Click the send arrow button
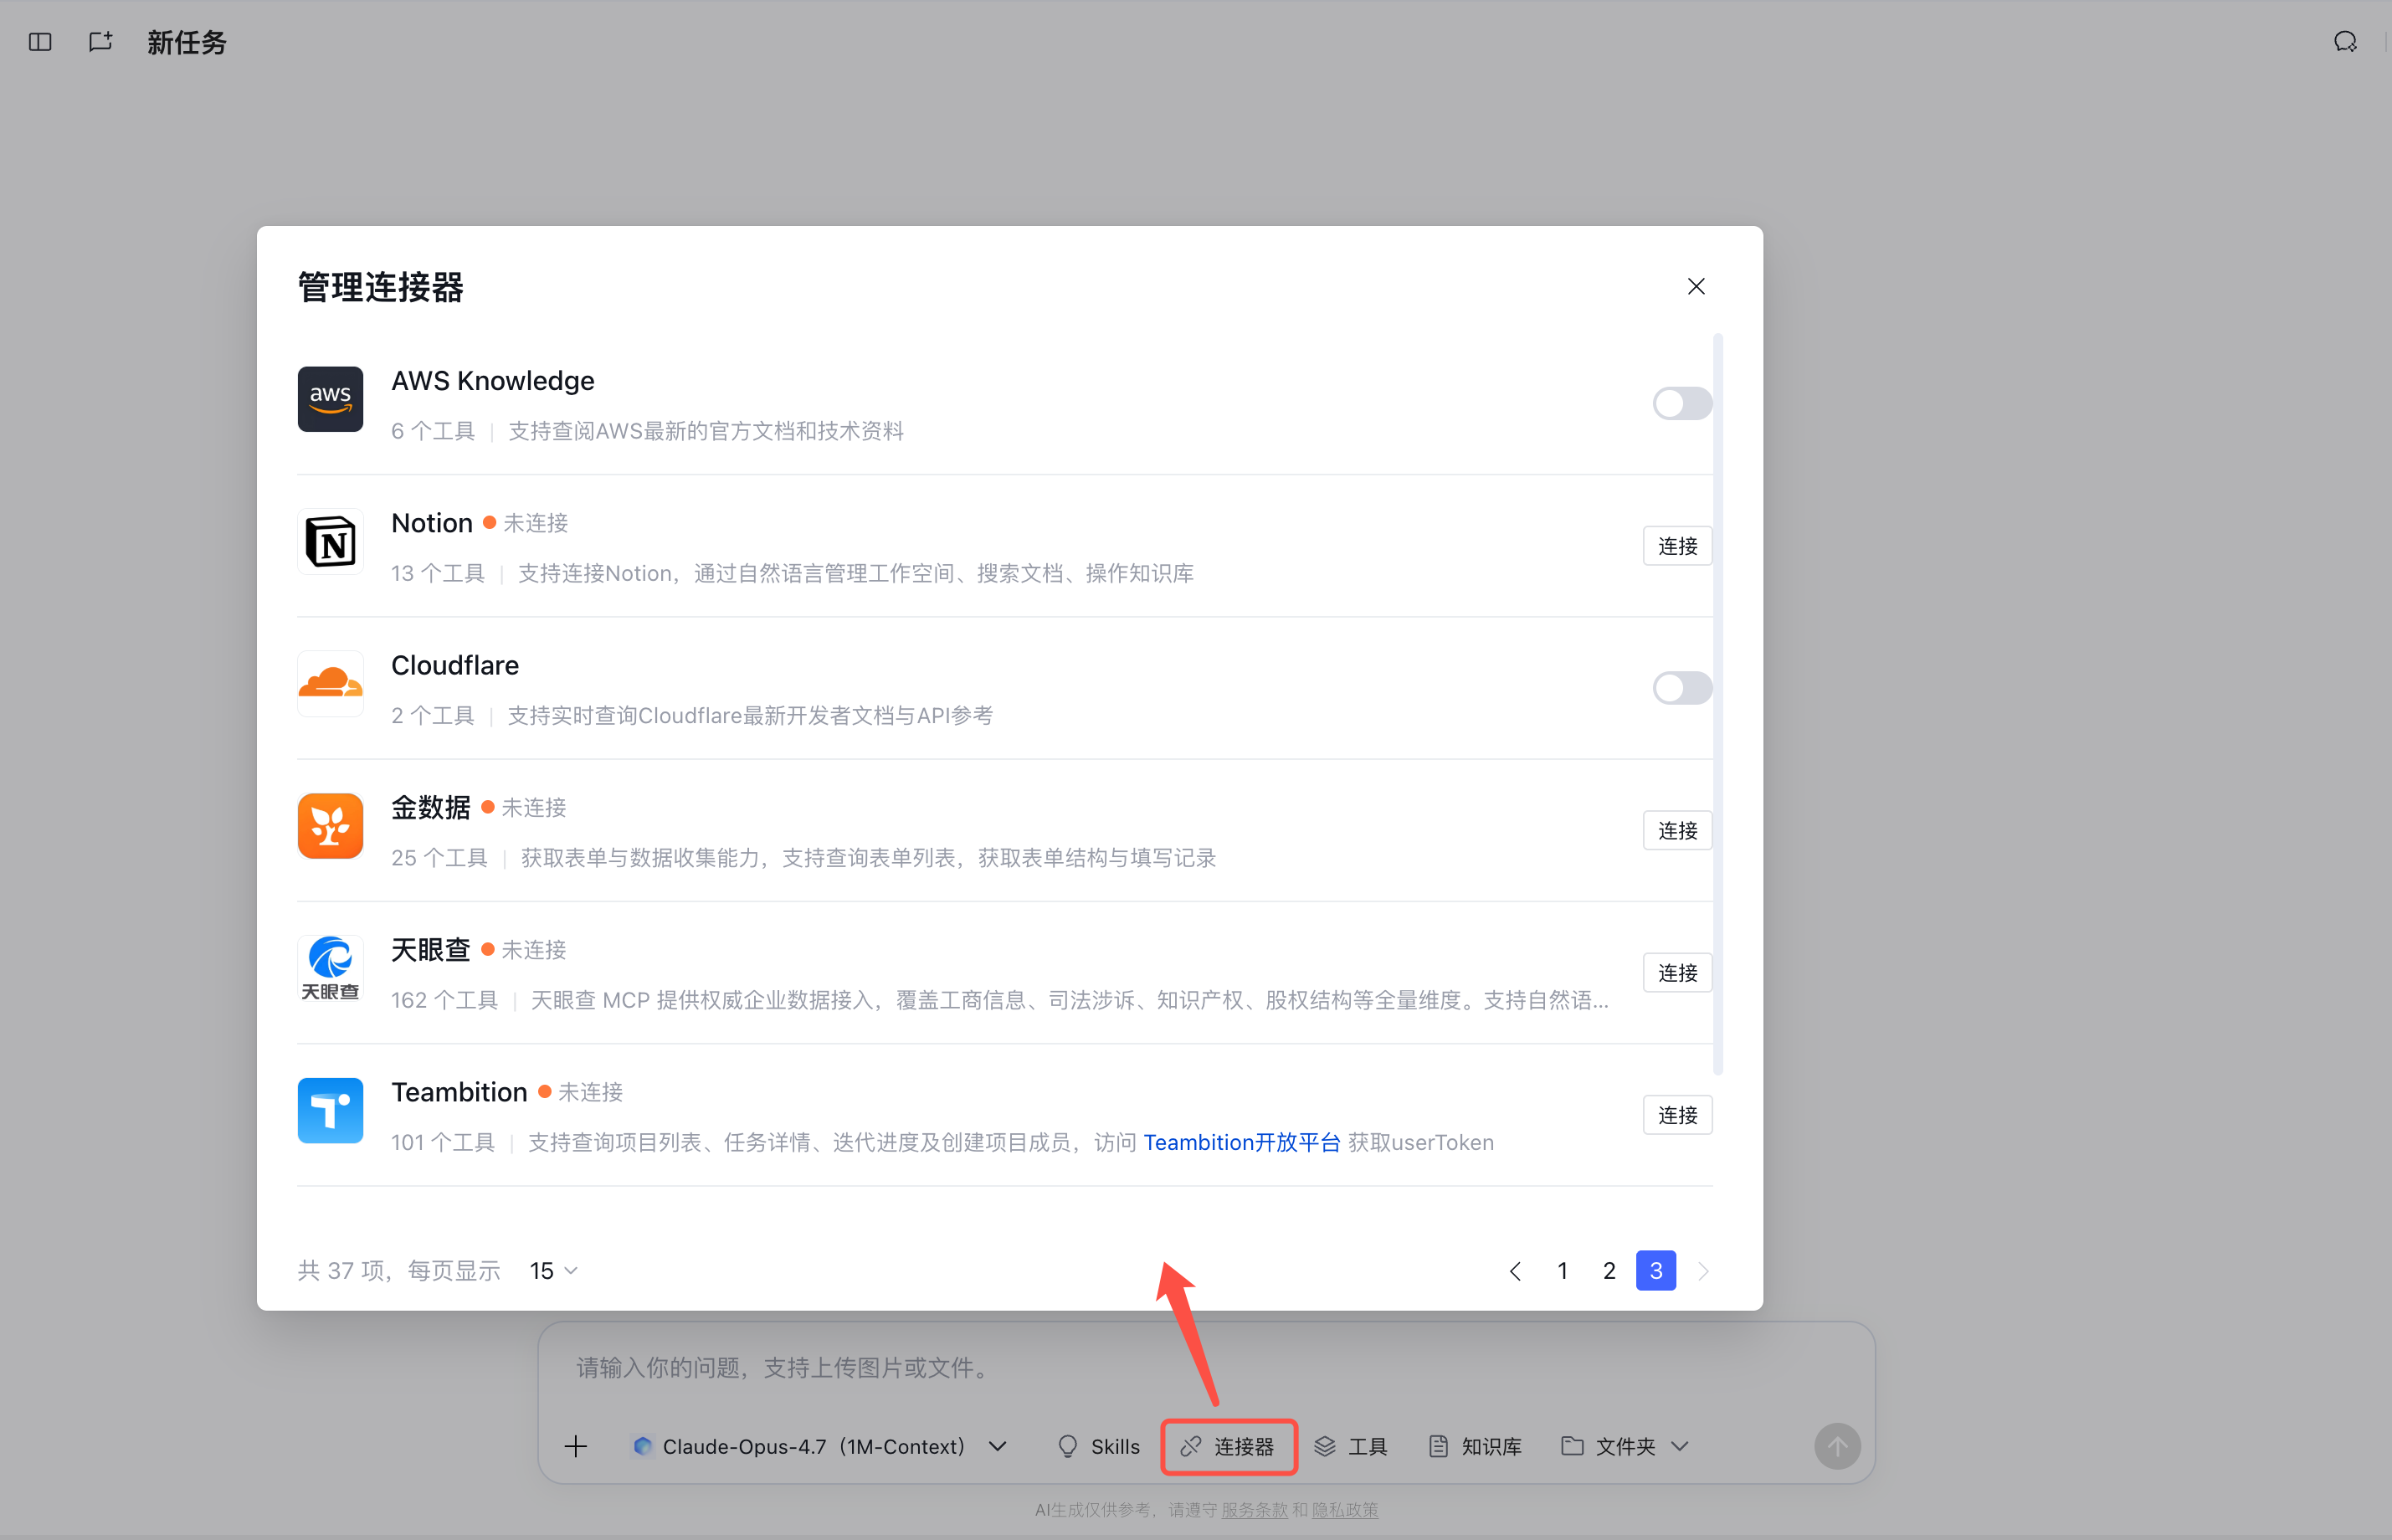Image resolution: width=2392 pixels, height=1540 pixels. coord(1837,1446)
